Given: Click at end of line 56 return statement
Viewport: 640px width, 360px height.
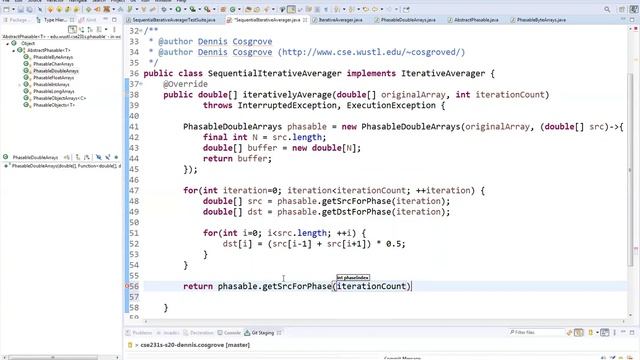Looking at the screenshot, I should (411, 287).
